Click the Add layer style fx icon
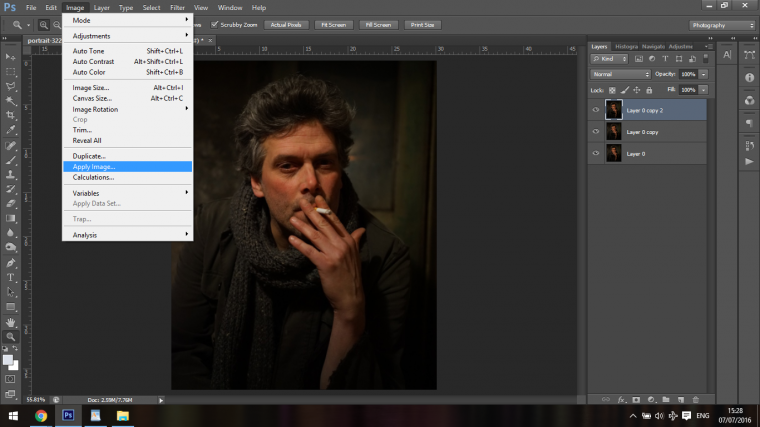This screenshot has width=760, height=427. click(x=621, y=399)
